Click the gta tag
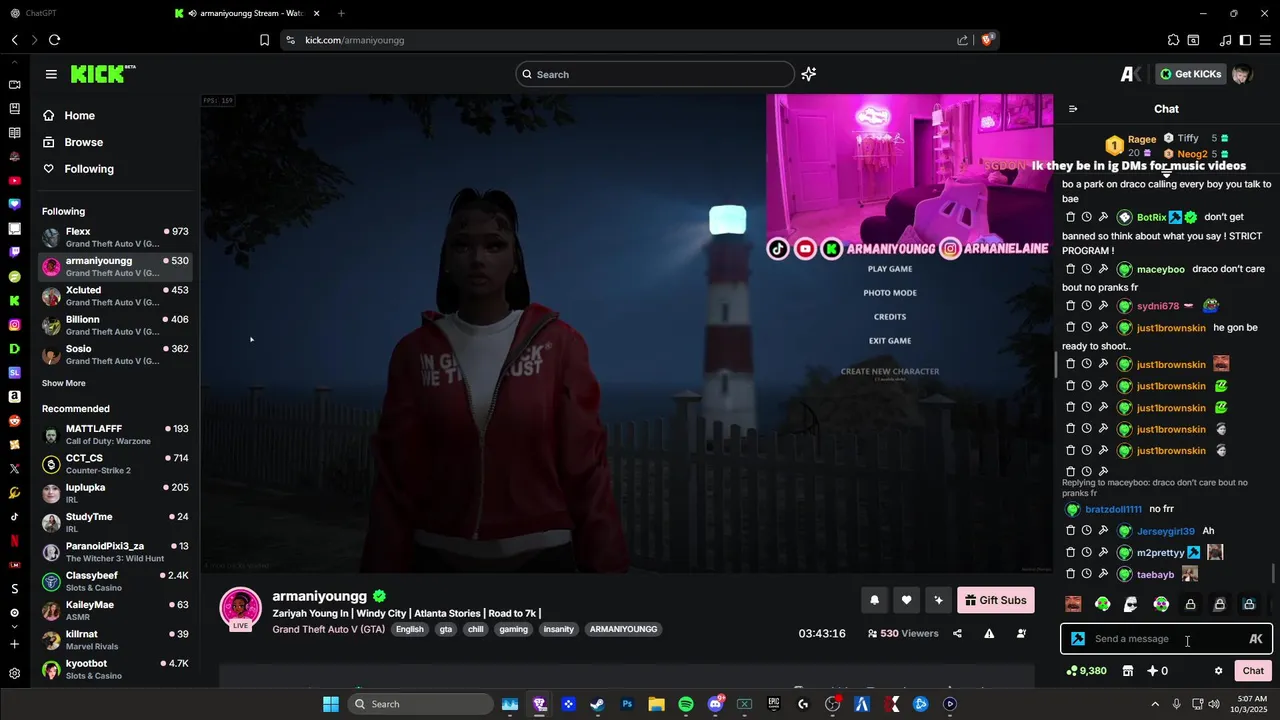The image size is (1280, 720). (446, 629)
